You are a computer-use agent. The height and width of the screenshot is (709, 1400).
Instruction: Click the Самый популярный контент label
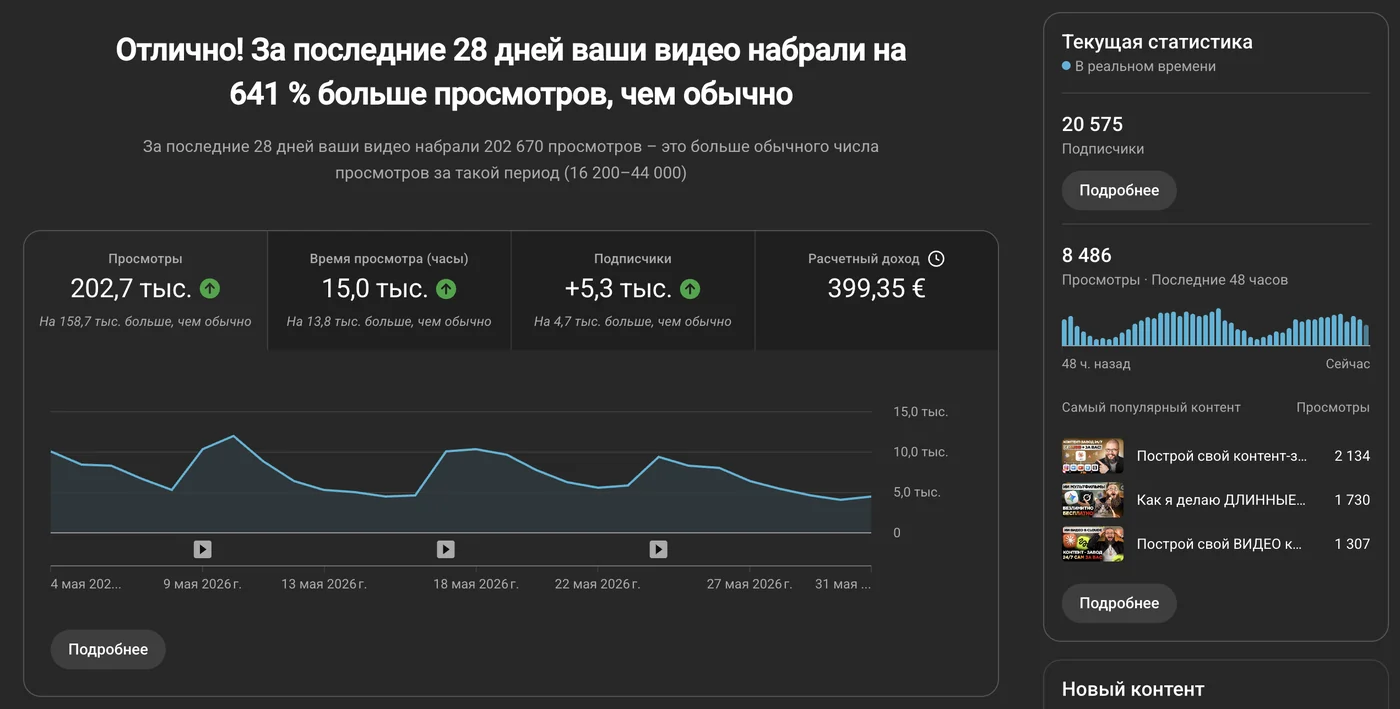pos(1151,407)
